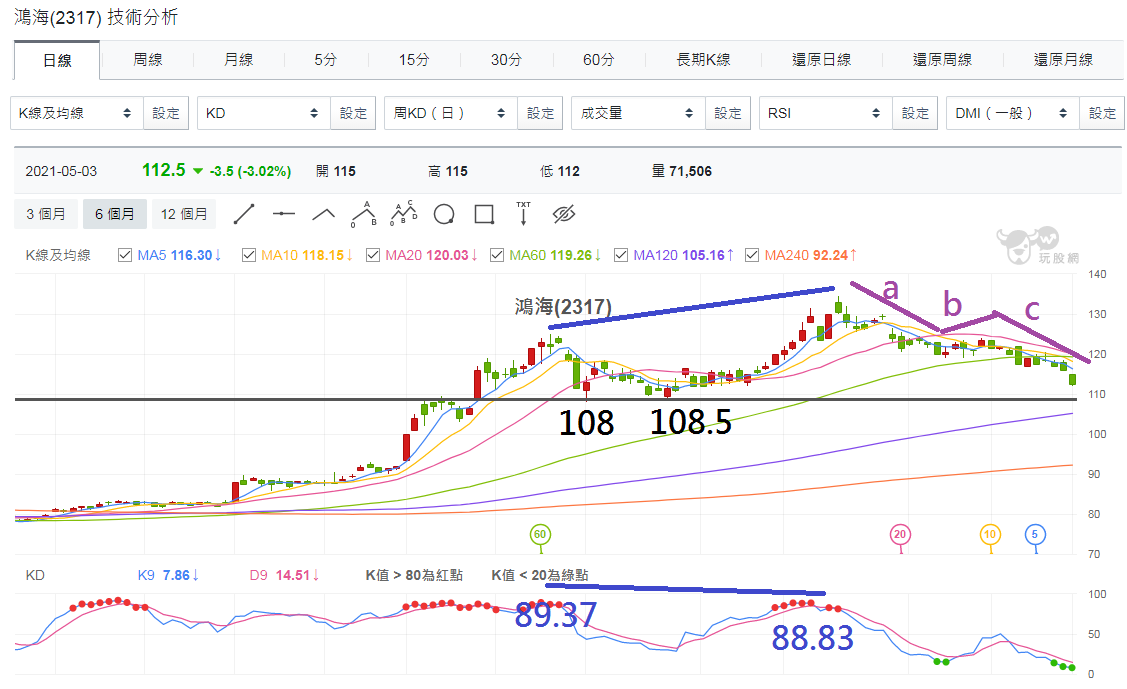The image size is (1127, 689).
Task: Select the 12 個月 range button
Action: pyautogui.click(x=185, y=214)
